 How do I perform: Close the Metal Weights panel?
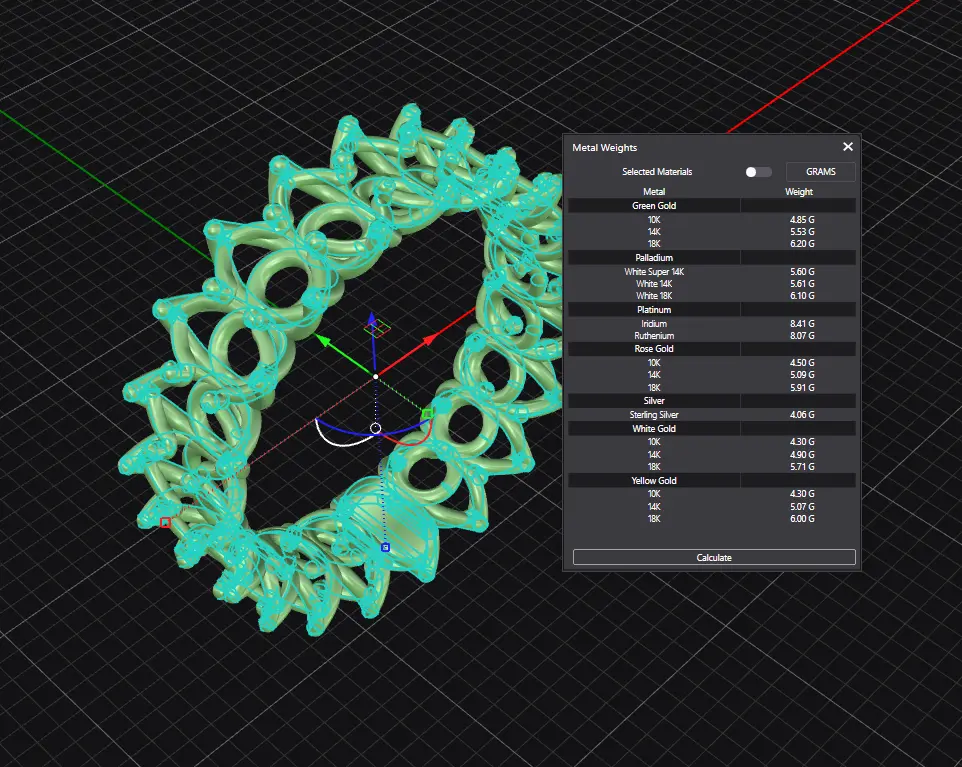[848, 147]
